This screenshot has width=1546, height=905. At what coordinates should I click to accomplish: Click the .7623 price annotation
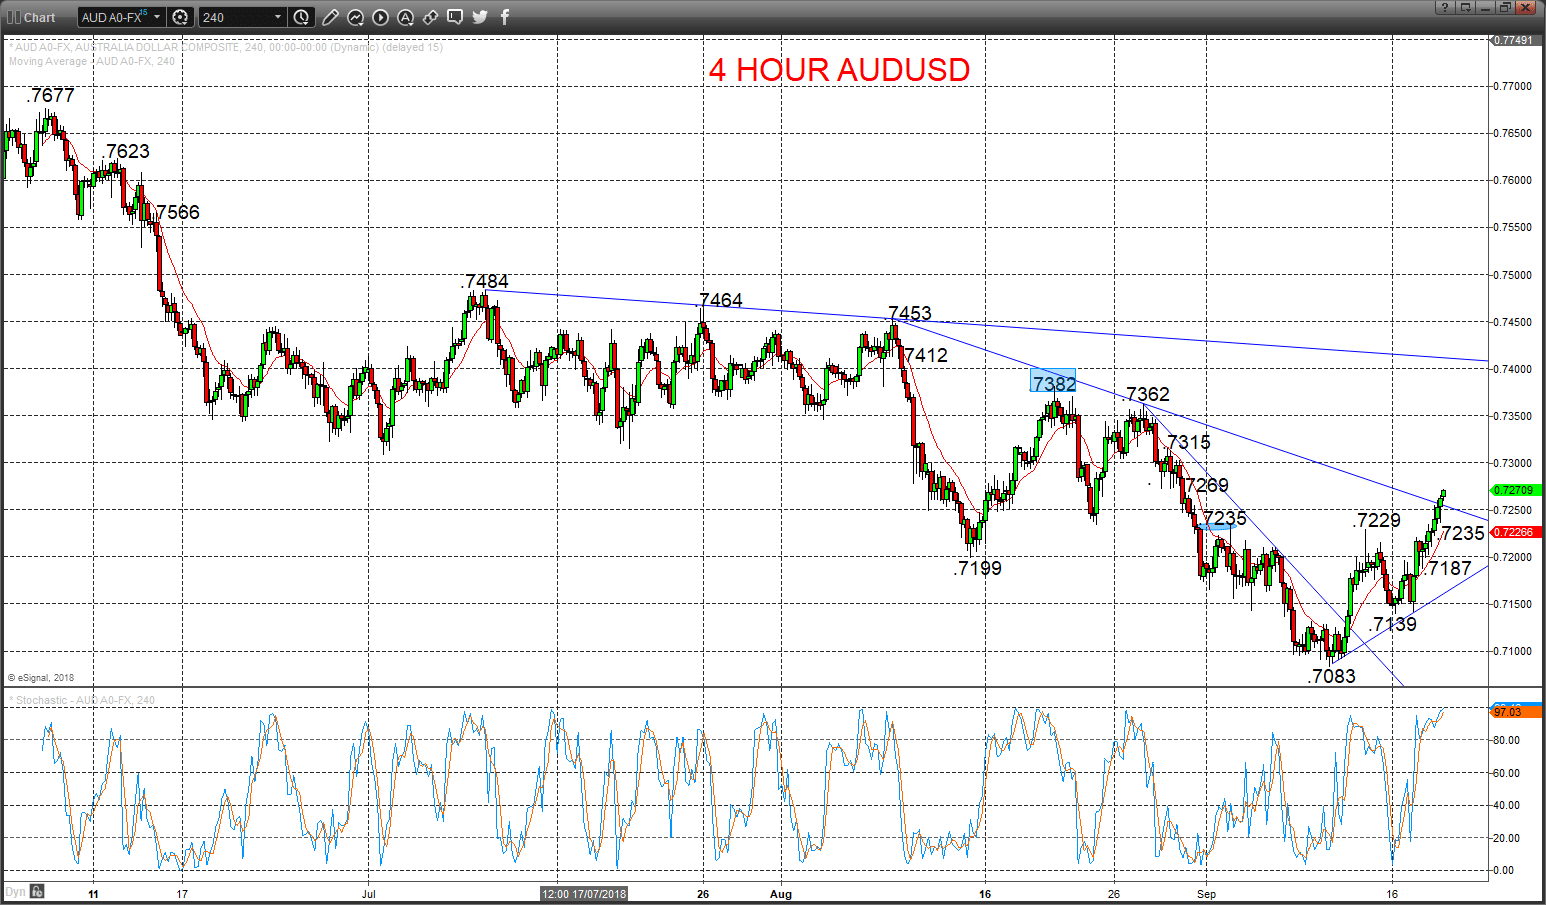[x=125, y=151]
